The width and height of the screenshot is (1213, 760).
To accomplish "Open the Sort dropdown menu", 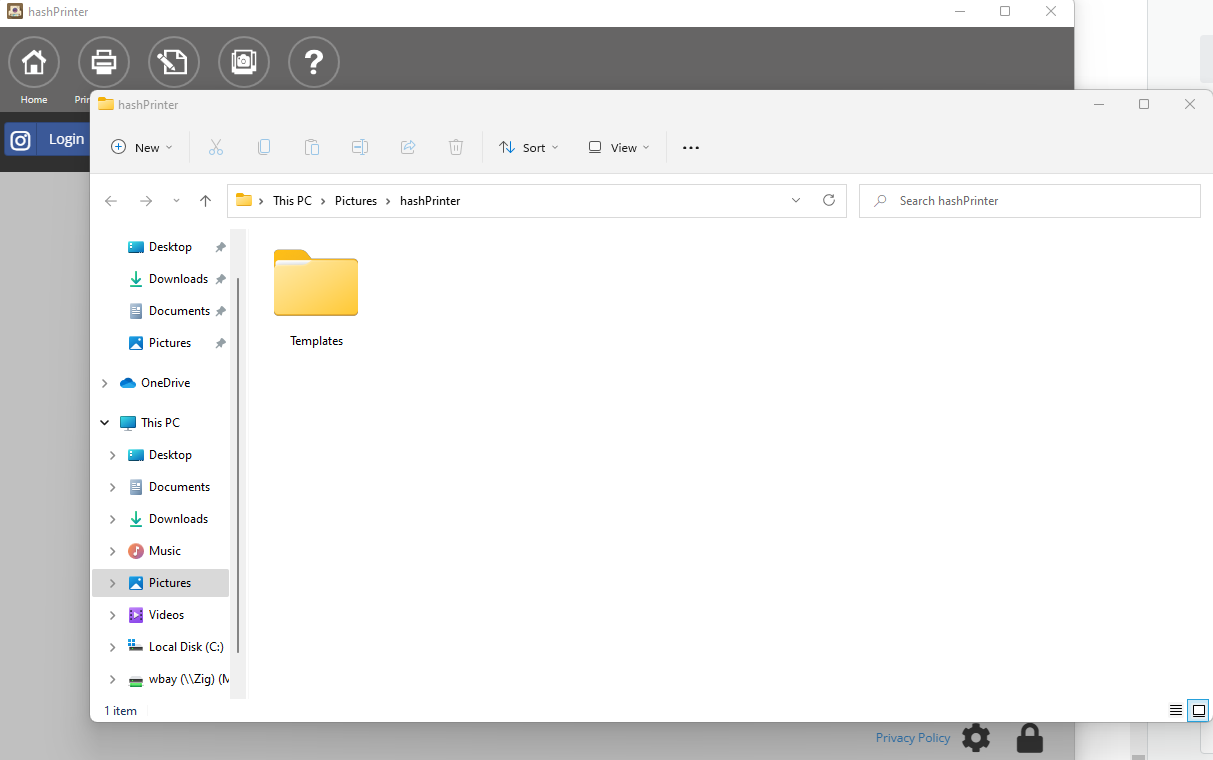I will (x=529, y=147).
